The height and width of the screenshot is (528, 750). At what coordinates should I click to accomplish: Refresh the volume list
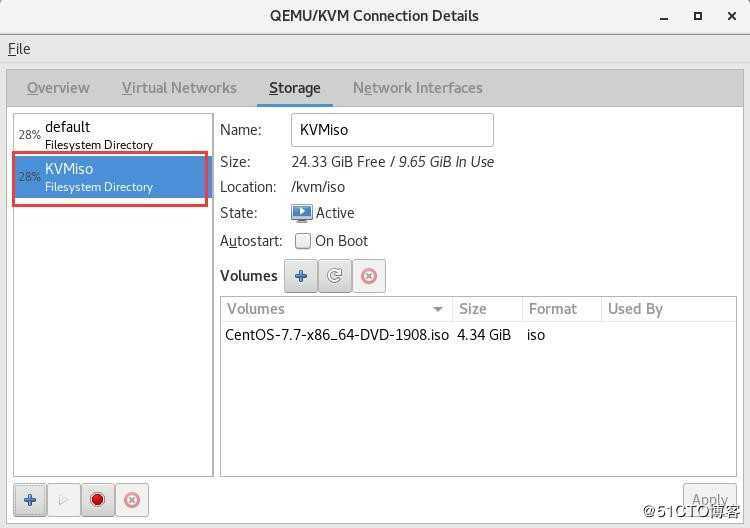(335, 276)
